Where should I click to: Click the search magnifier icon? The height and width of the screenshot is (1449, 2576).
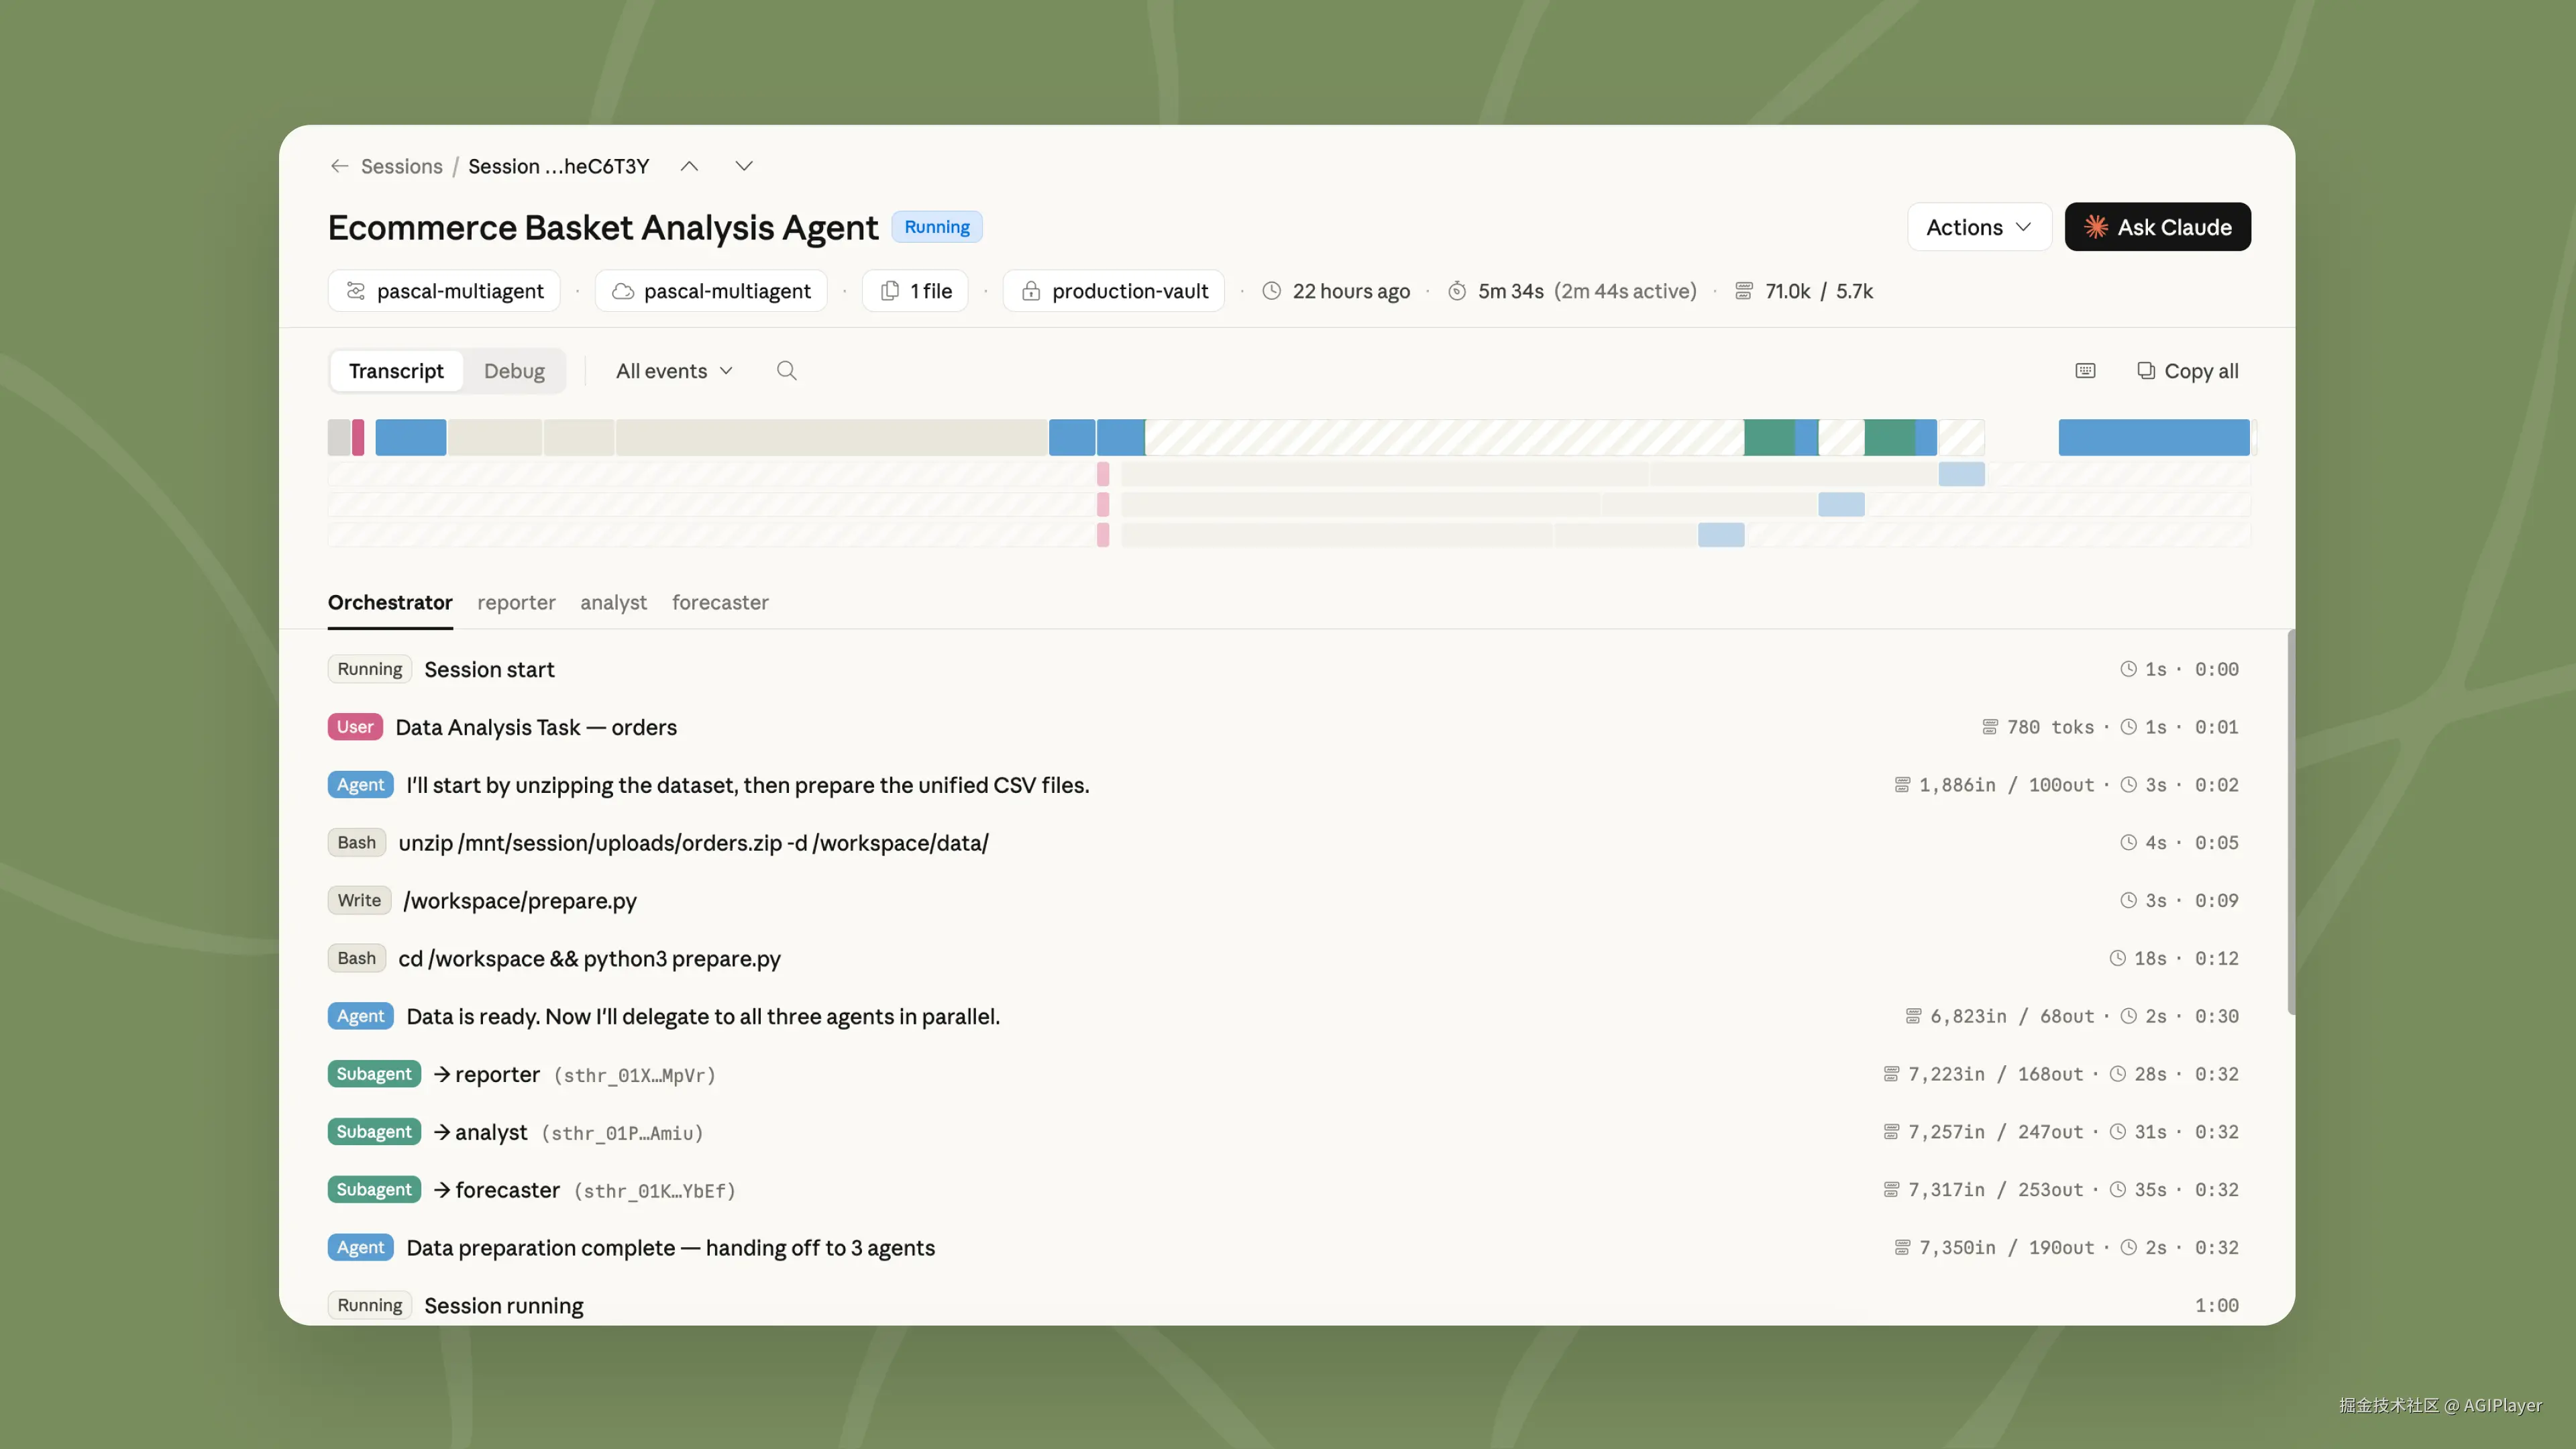(x=787, y=371)
